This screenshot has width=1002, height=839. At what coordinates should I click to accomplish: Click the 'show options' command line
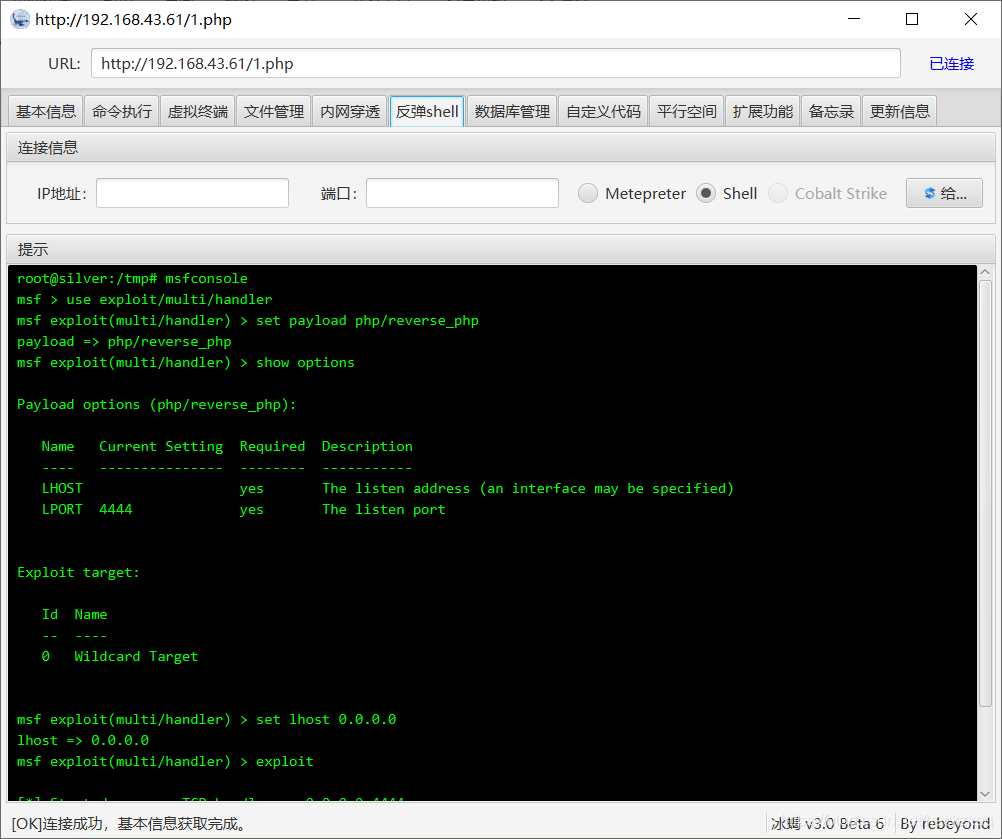point(185,362)
